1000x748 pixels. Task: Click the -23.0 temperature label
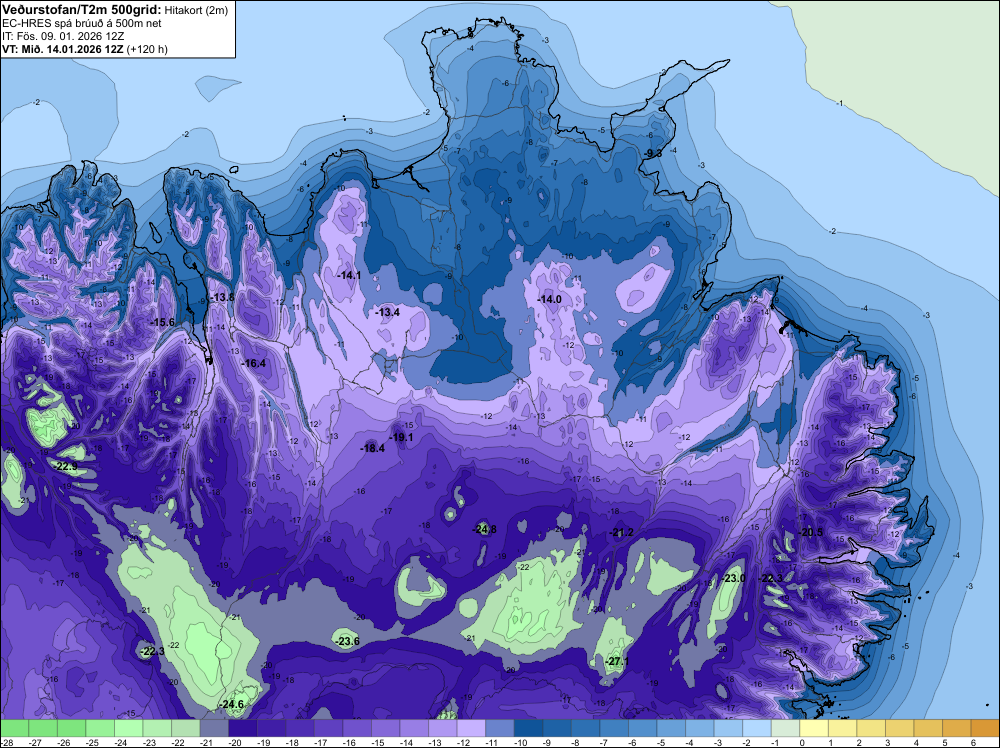click(x=734, y=578)
